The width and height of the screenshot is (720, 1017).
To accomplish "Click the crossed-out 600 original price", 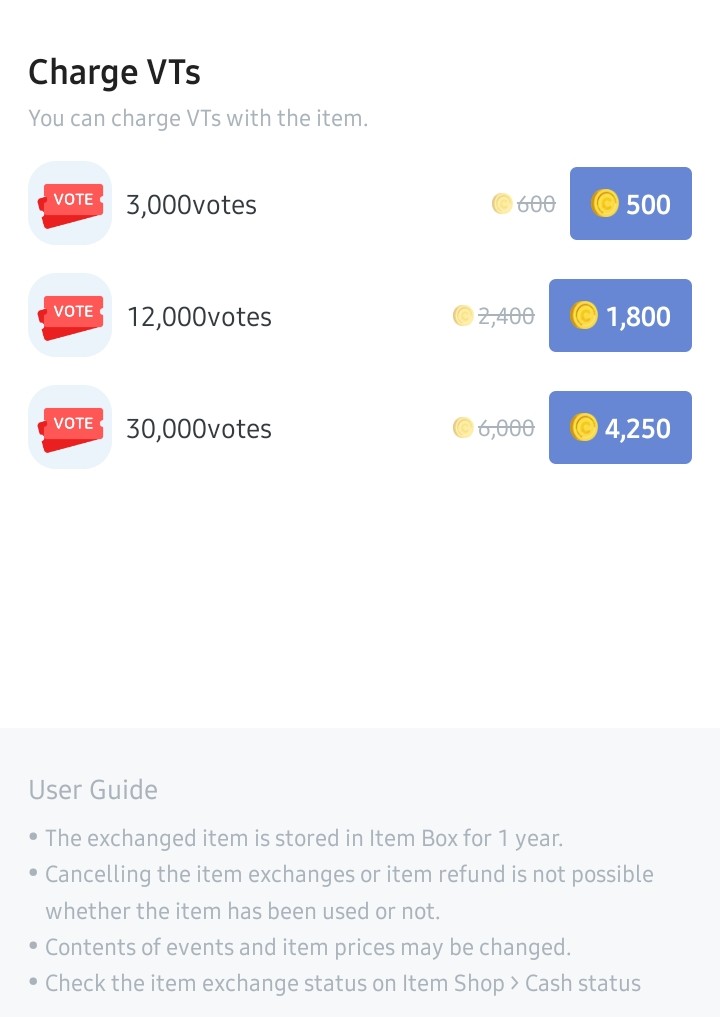I will [536, 204].
